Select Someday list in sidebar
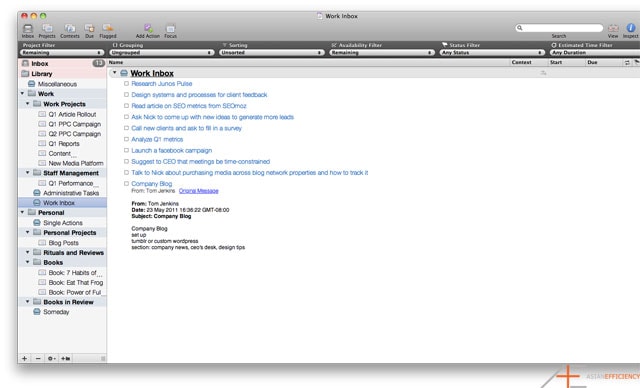 coord(56,312)
